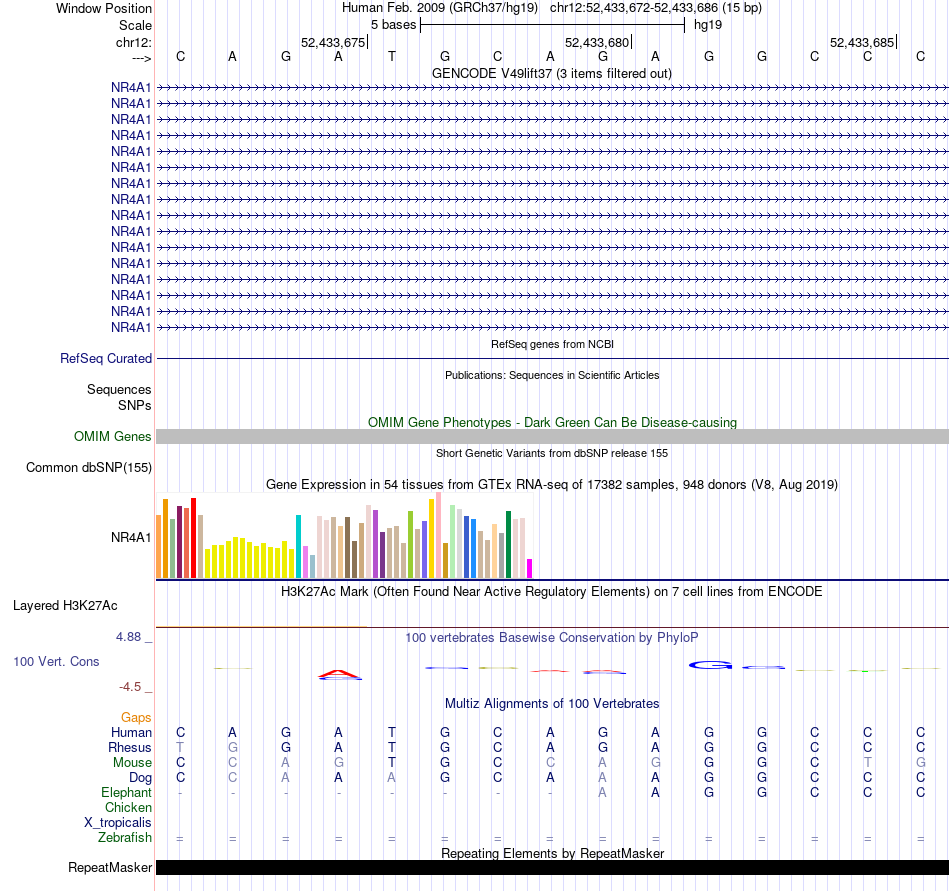Open Repeating Elements by RepeatMasker title
Viewport: 950px width, 891px height.
pos(552,853)
